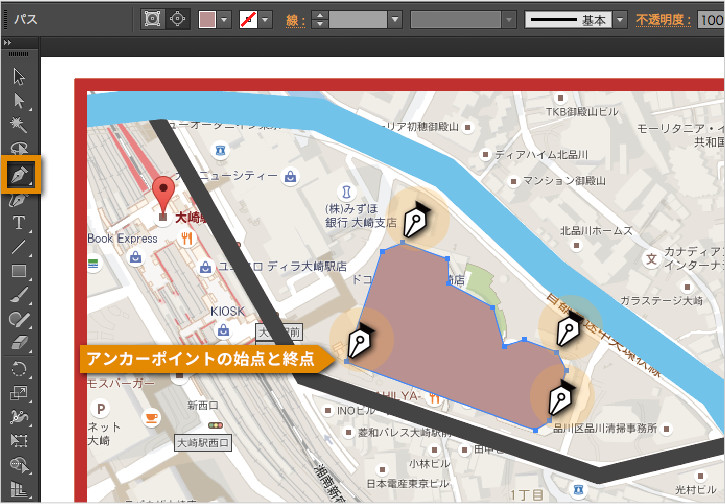The width and height of the screenshot is (725, 504).
Task: Click the 基本 brush definition preview
Action: [x=568, y=20]
